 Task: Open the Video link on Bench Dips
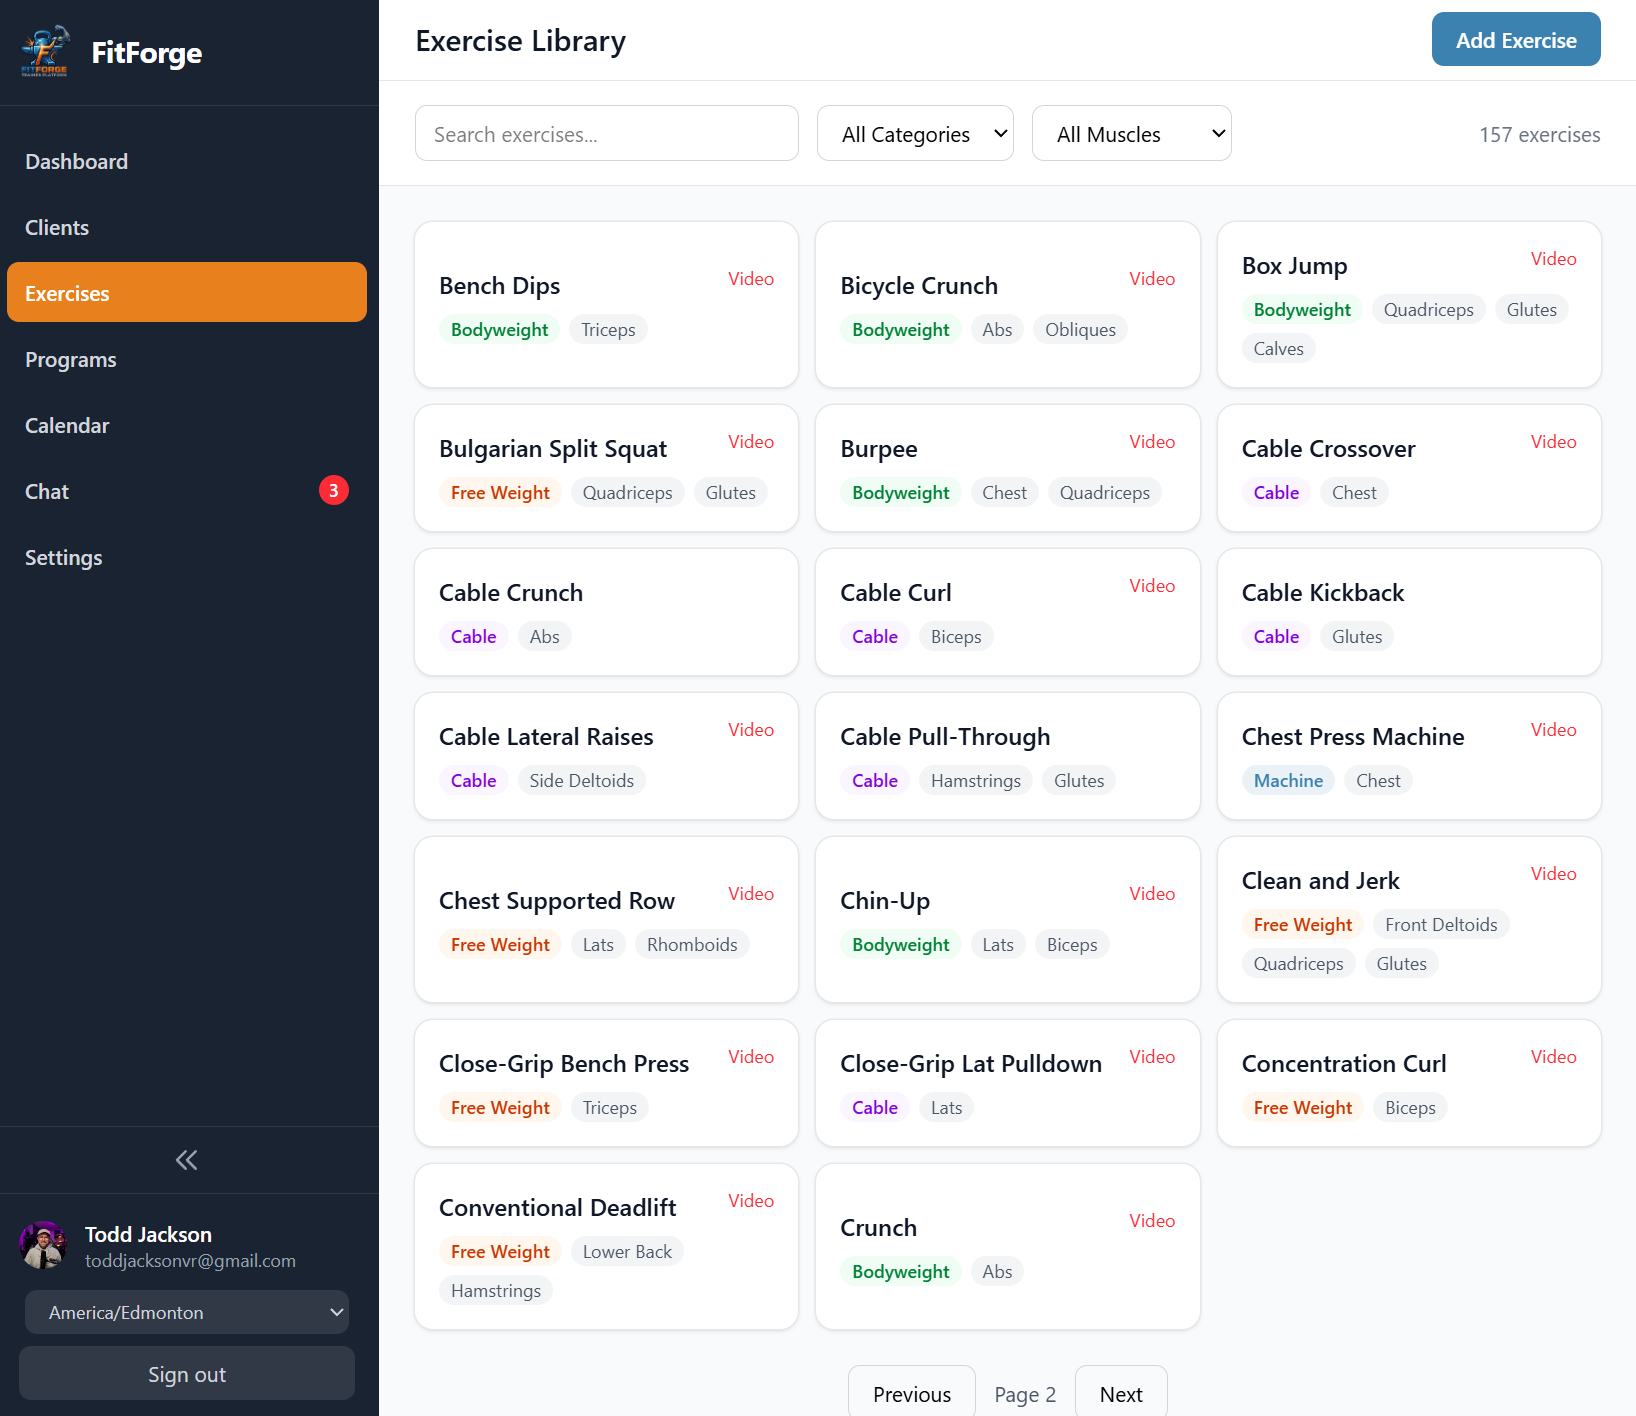click(x=750, y=278)
